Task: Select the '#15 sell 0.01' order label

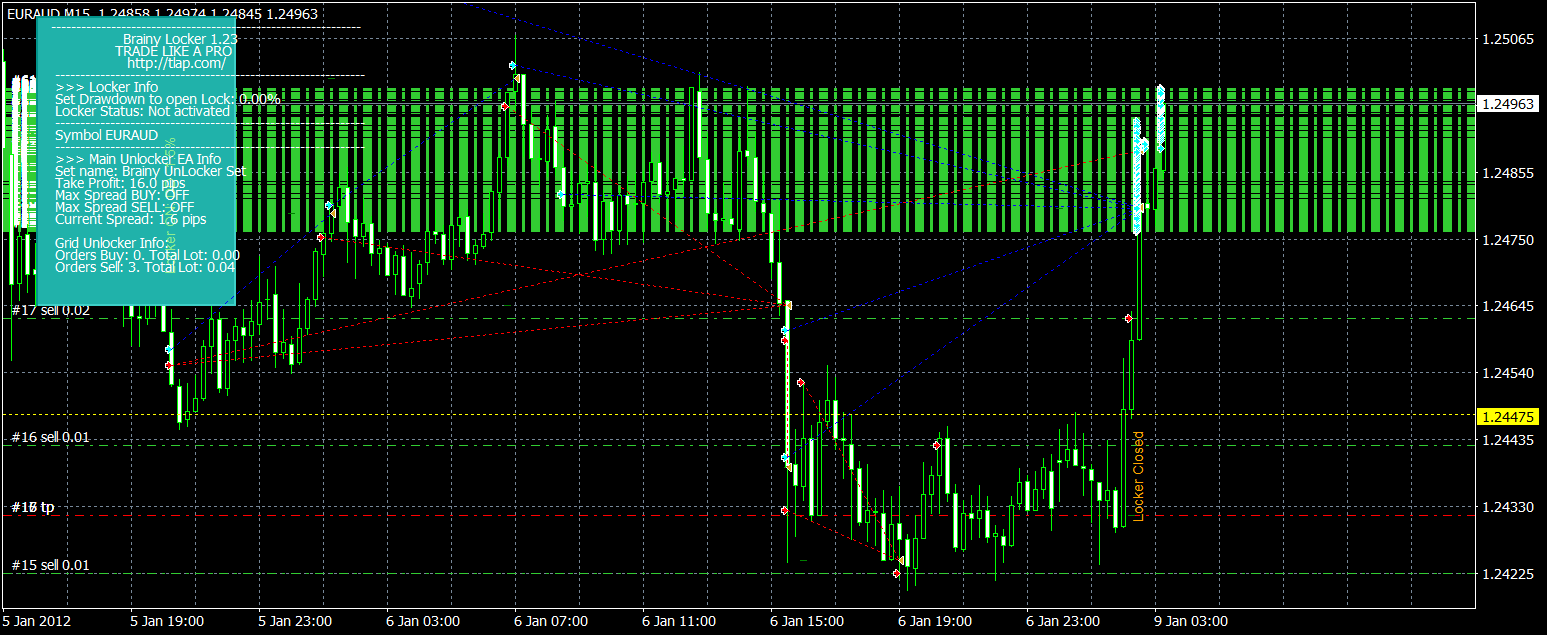Action: [x=51, y=566]
